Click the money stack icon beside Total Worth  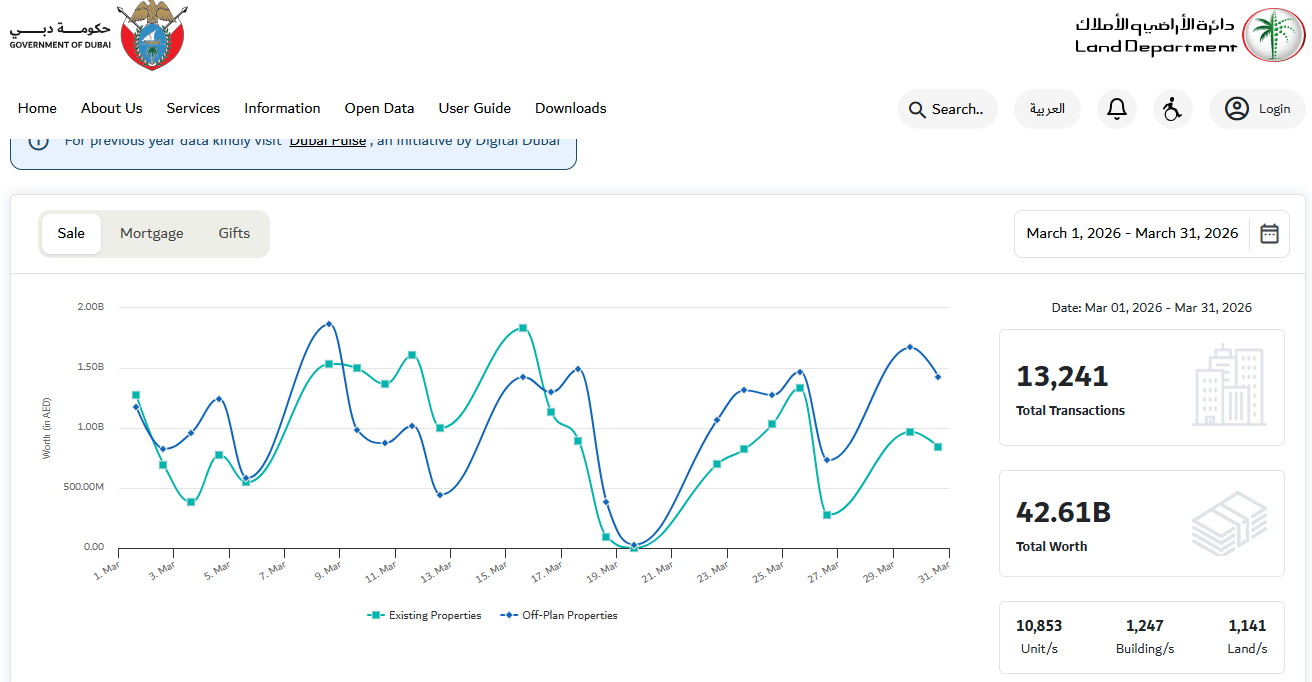point(1231,523)
